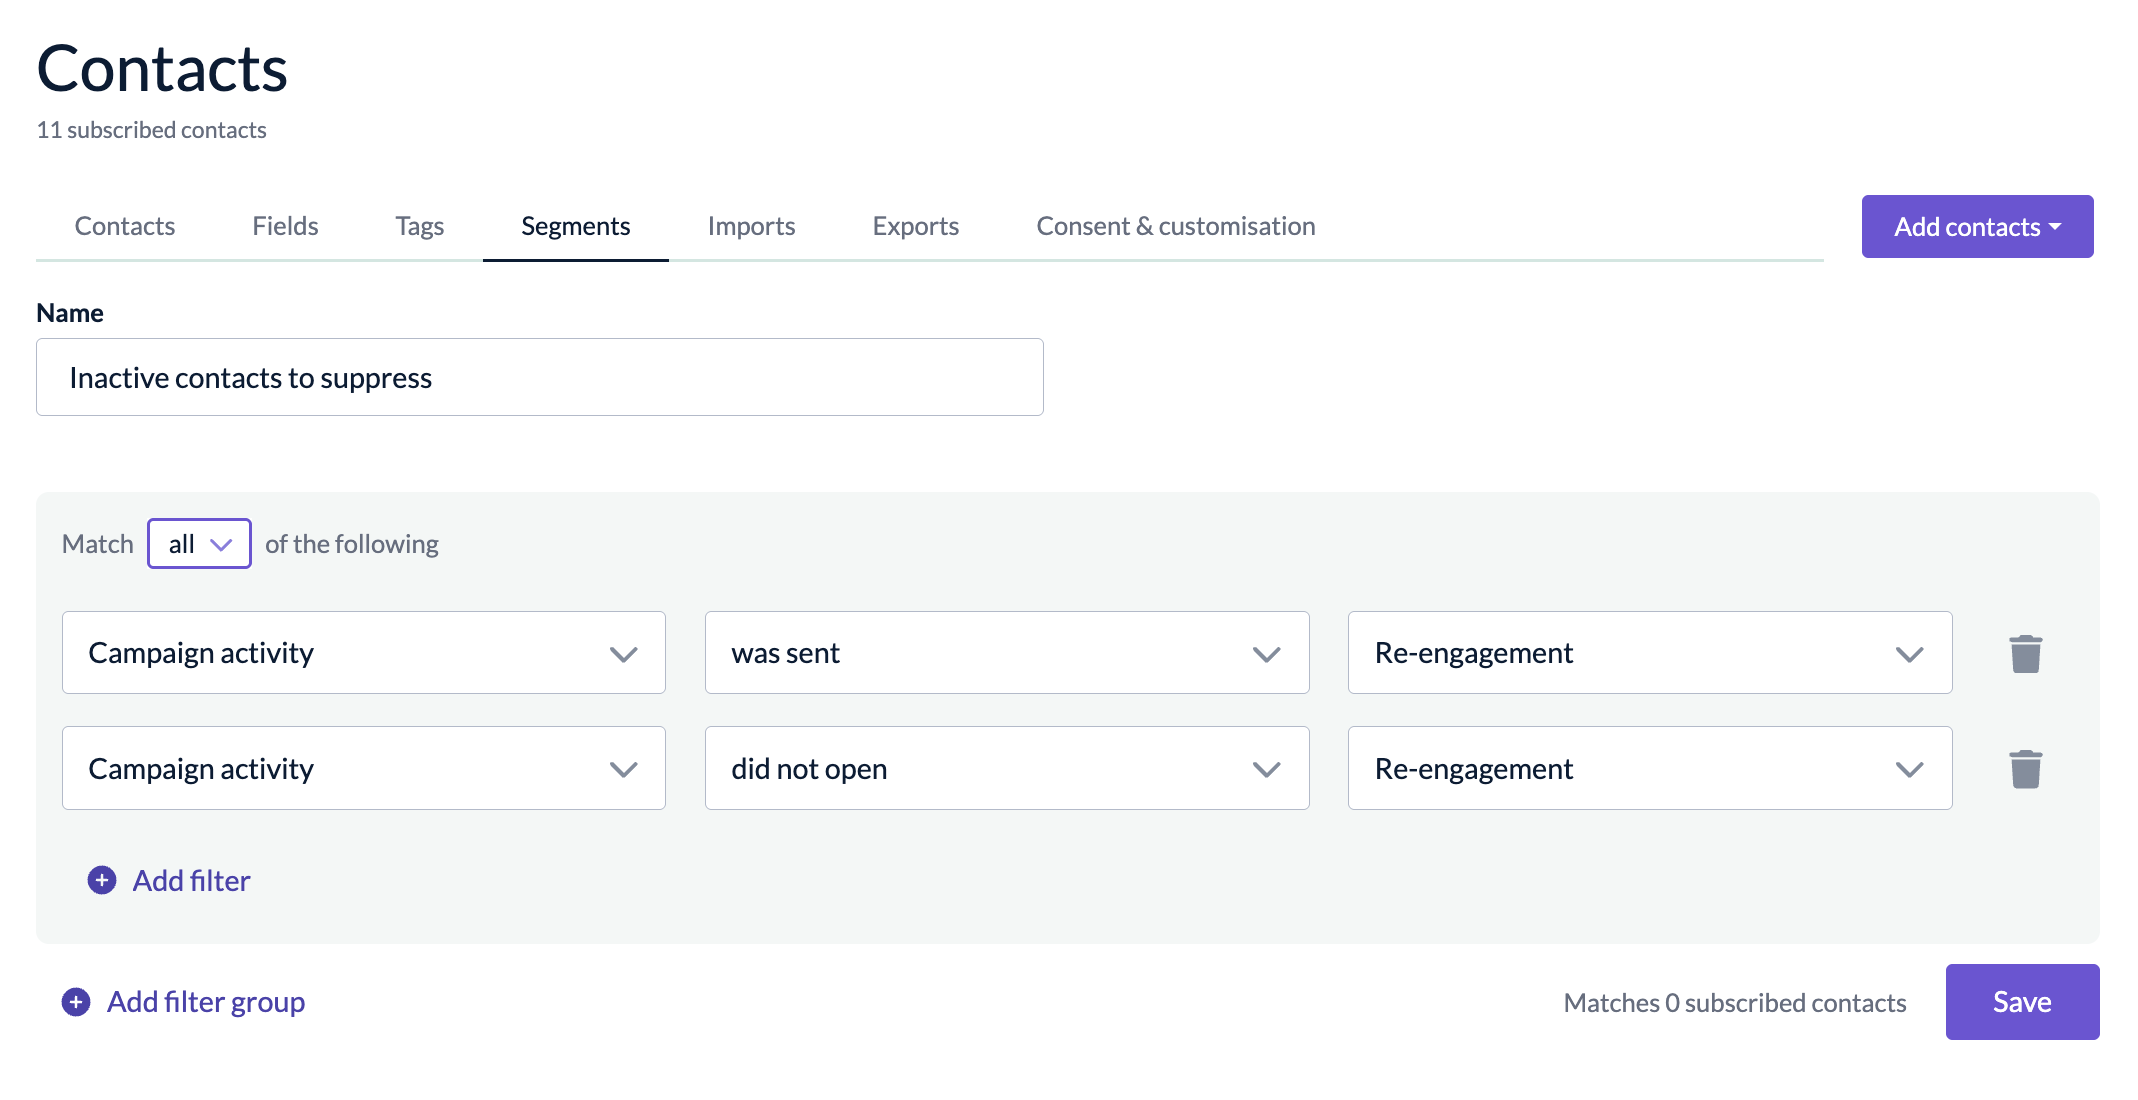Click the Contacts page heading
2138x1100 pixels.
tap(162, 68)
